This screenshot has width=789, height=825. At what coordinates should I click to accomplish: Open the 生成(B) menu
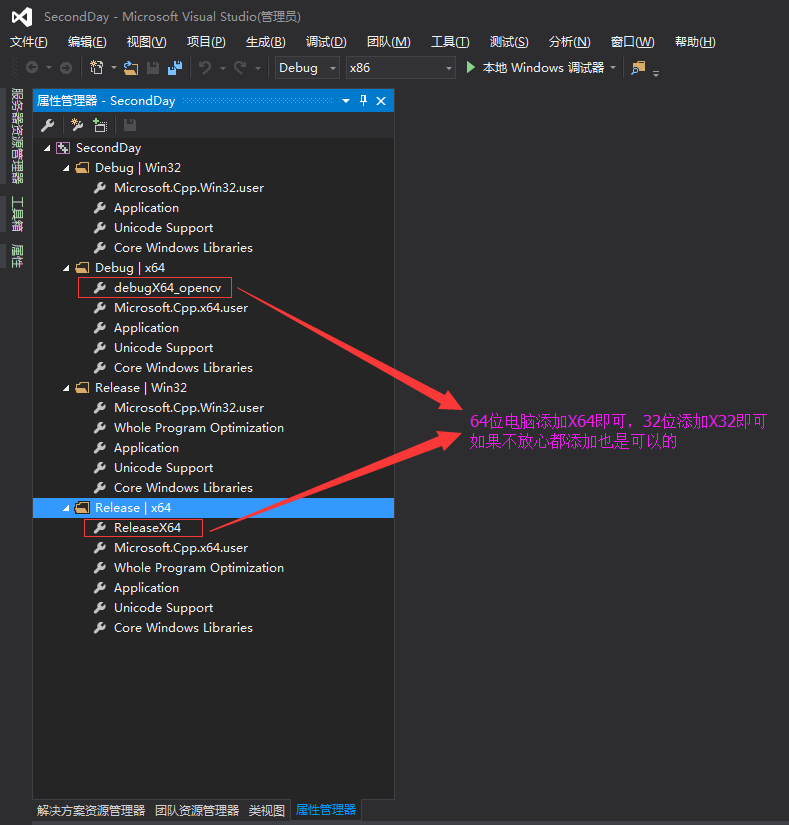pyautogui.click(x=266, y=42)
